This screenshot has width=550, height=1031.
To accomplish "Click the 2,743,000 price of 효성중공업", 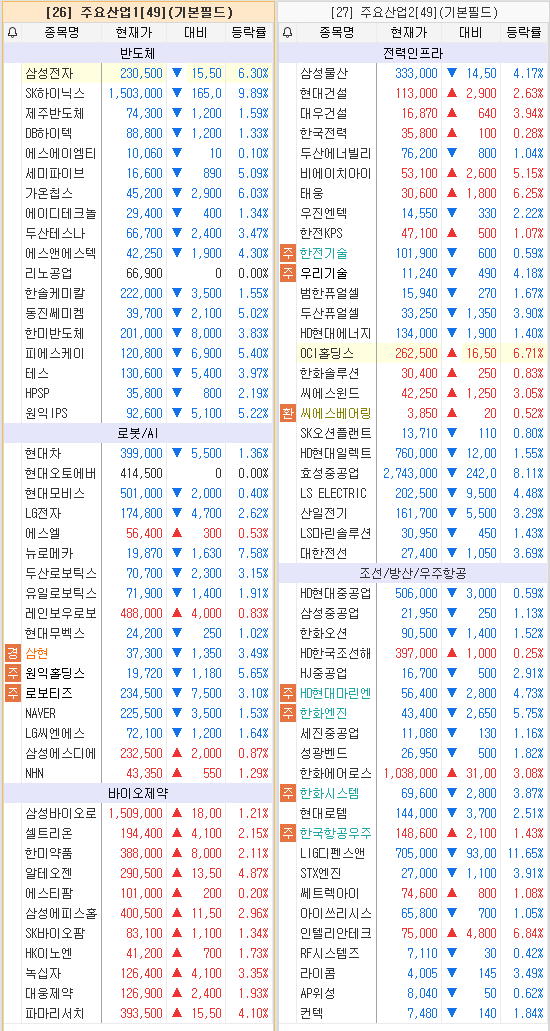I will tap(411, 473).
